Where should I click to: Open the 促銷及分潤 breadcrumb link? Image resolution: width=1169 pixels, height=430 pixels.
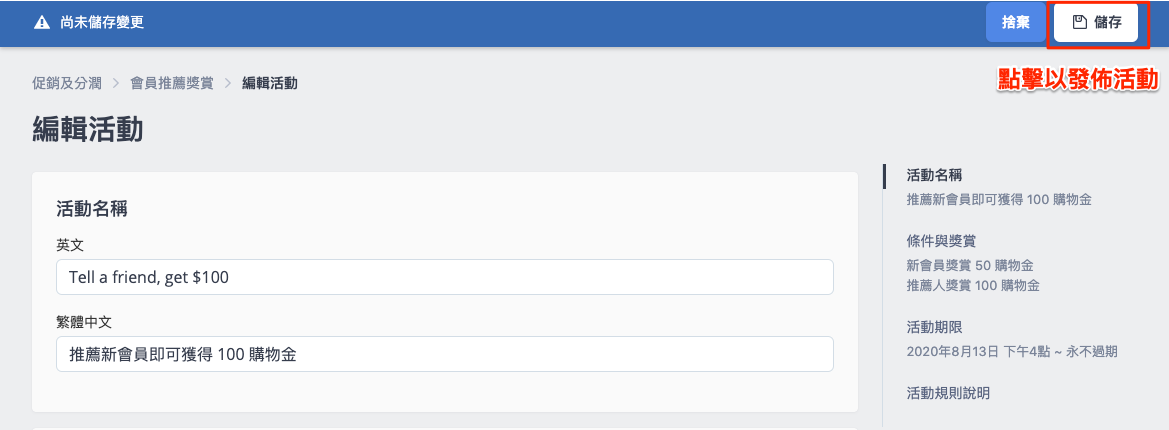coord(64,83)
